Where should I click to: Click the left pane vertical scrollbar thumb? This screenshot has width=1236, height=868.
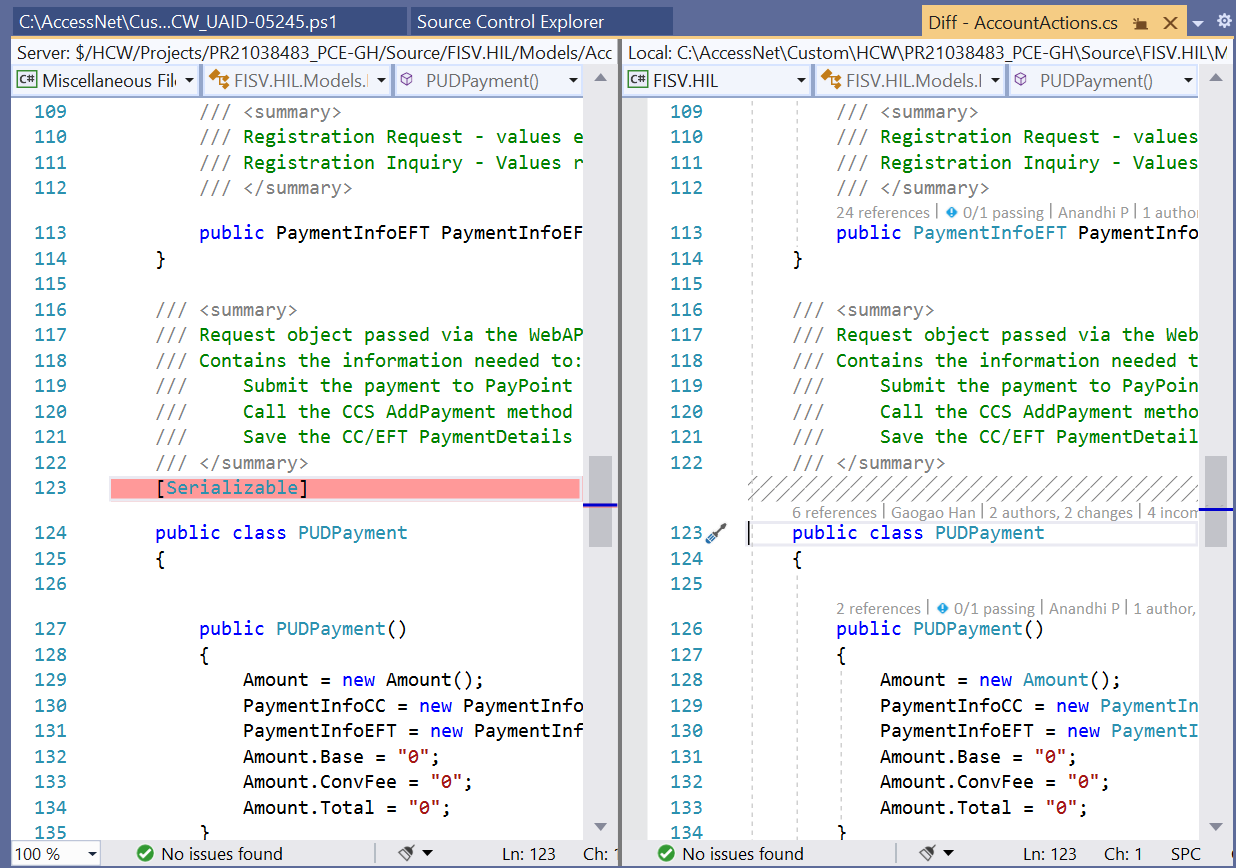pos(600,501)
